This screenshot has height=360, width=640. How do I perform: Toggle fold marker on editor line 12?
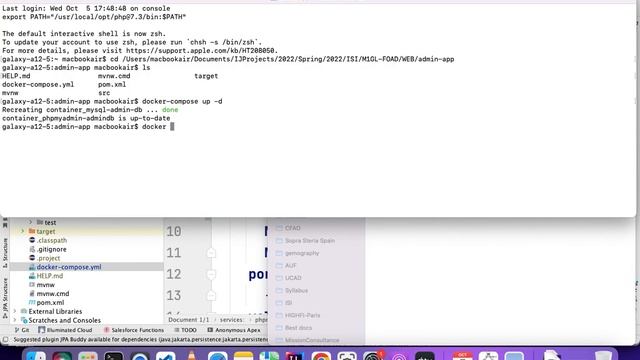[211, 274]
